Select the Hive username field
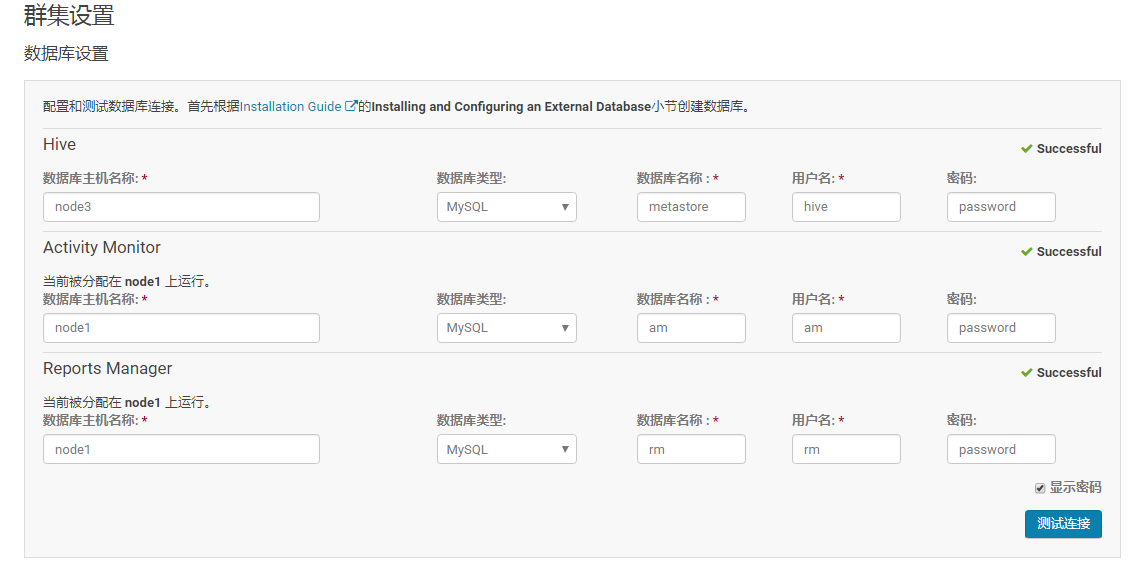1137x568 pixels. point(846,207)
